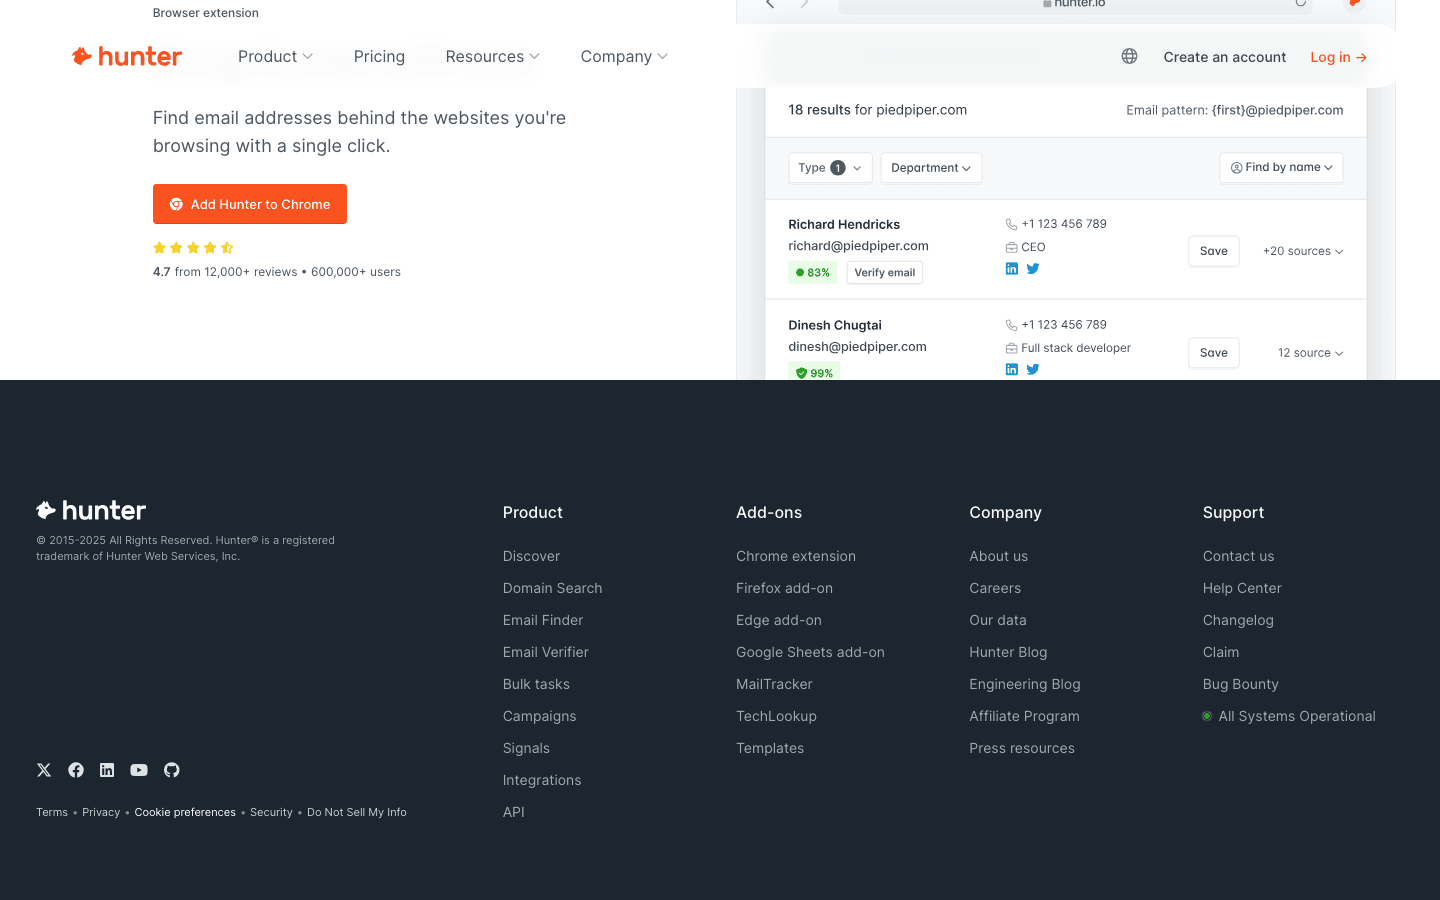Open the Bulk tasks footer link
The width and height of the screenshot is (1440, 900).
[536, 684]
